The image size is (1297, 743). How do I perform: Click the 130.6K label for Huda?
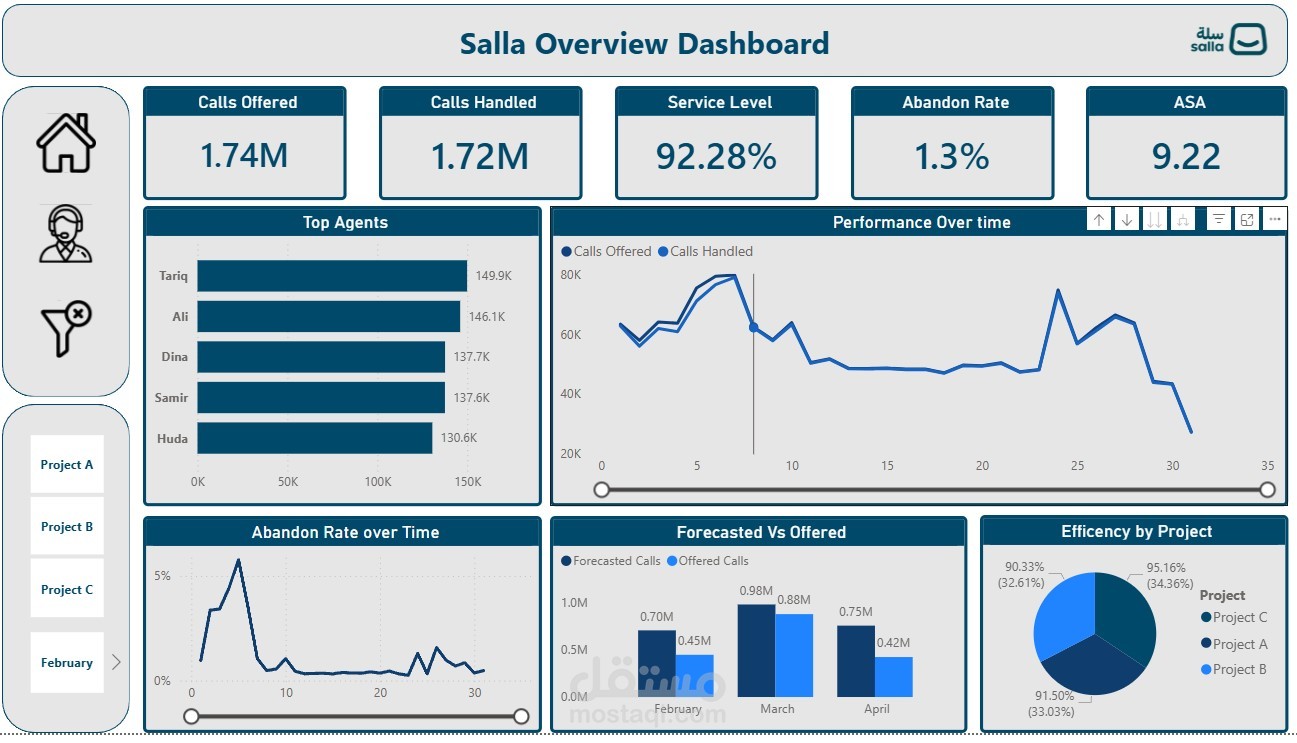pyautogui.click(x=459, y=438)
